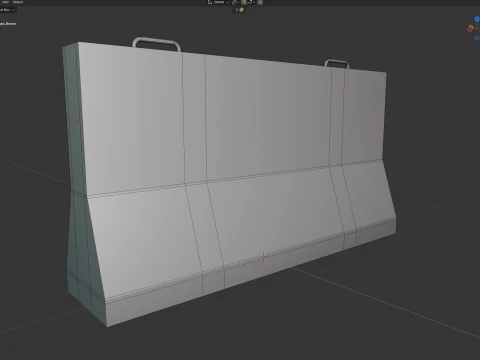
Task: Open the Select Box tool dropdown
Action: (x=7, y=10)
